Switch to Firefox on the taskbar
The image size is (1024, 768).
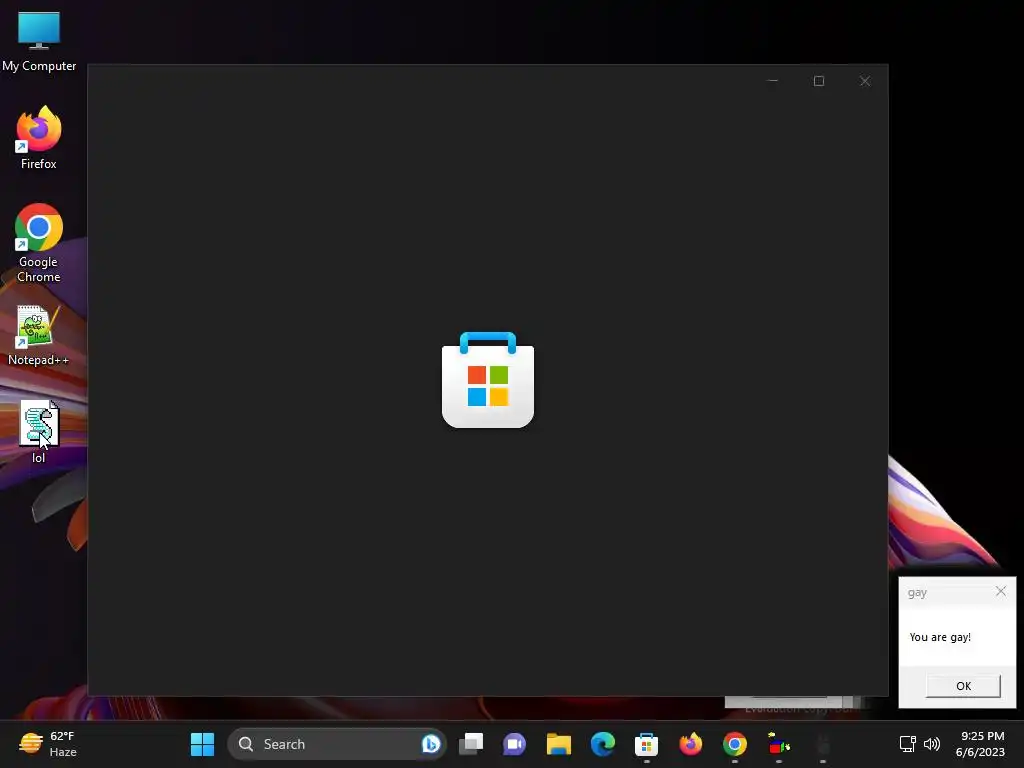tap(690, 744)
